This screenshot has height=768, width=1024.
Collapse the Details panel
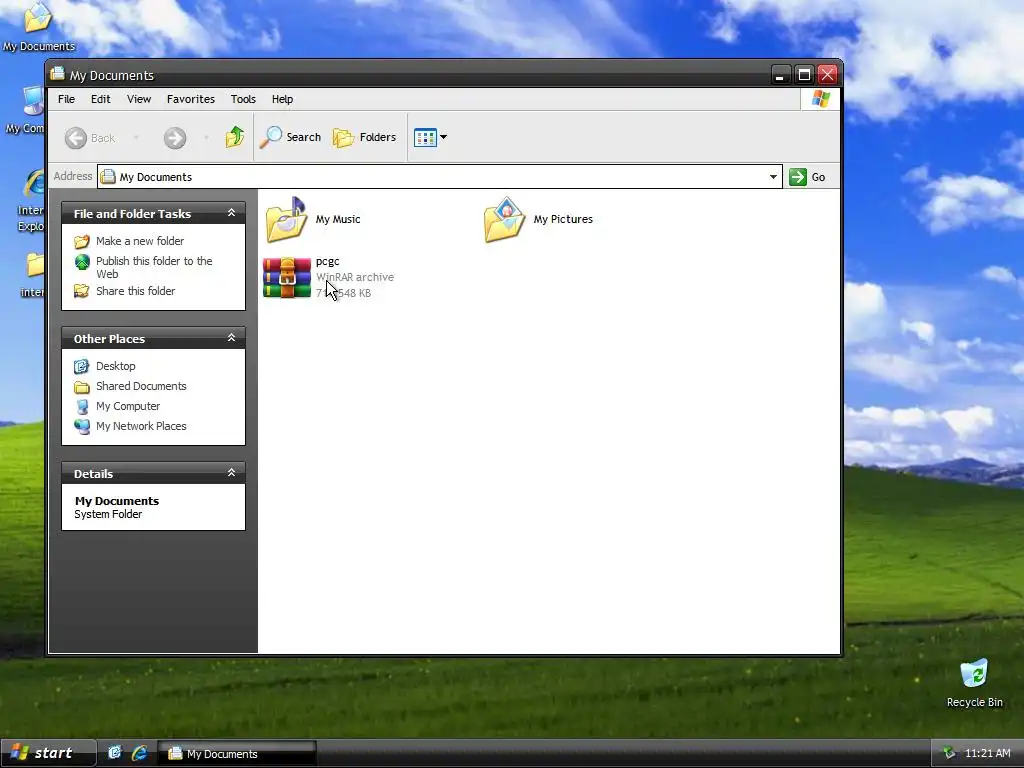231,472
